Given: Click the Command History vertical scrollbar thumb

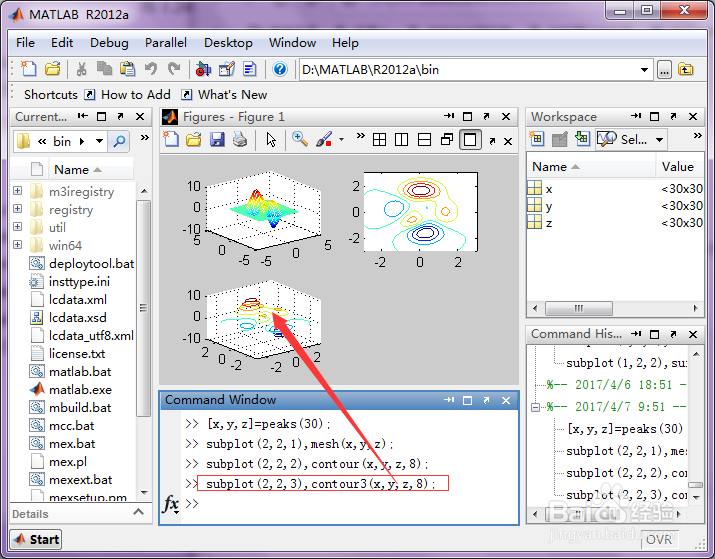Looking at the screenshot, I should pos(695,485).
